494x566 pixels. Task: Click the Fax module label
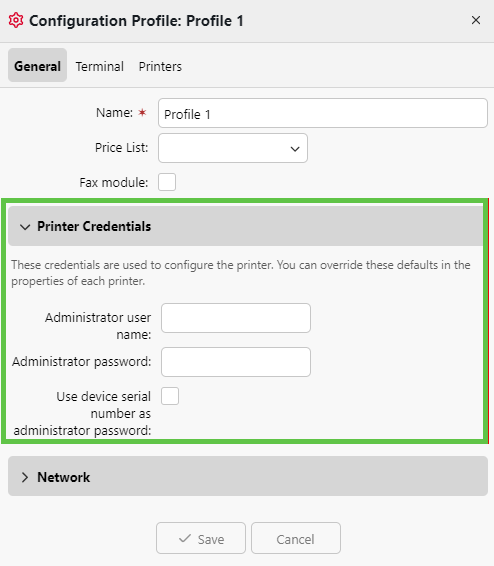point(114,183)
